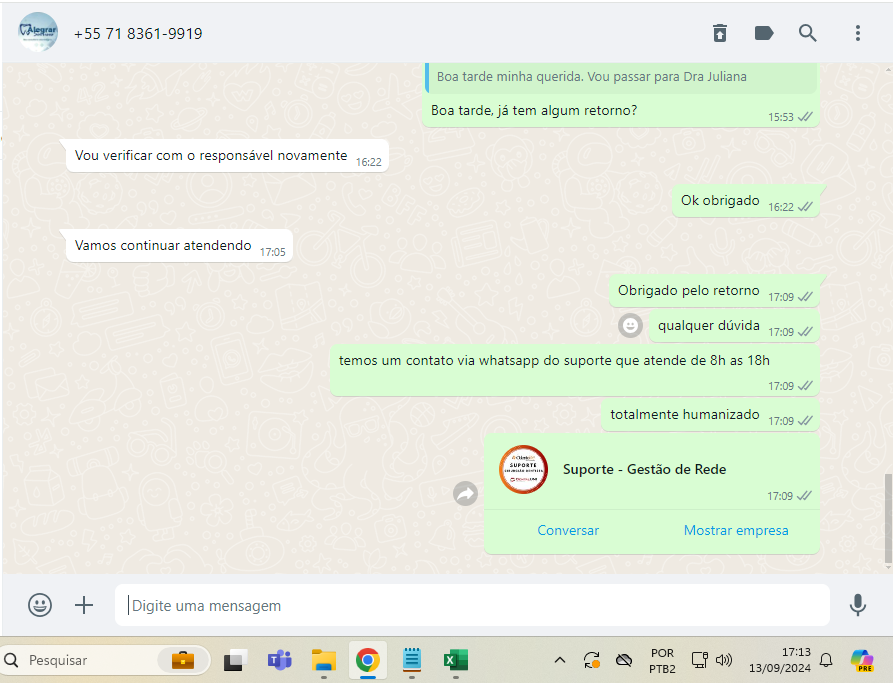
Task: Select the 'Obrigado pelo retorno' message
Action: pos(689,291)
